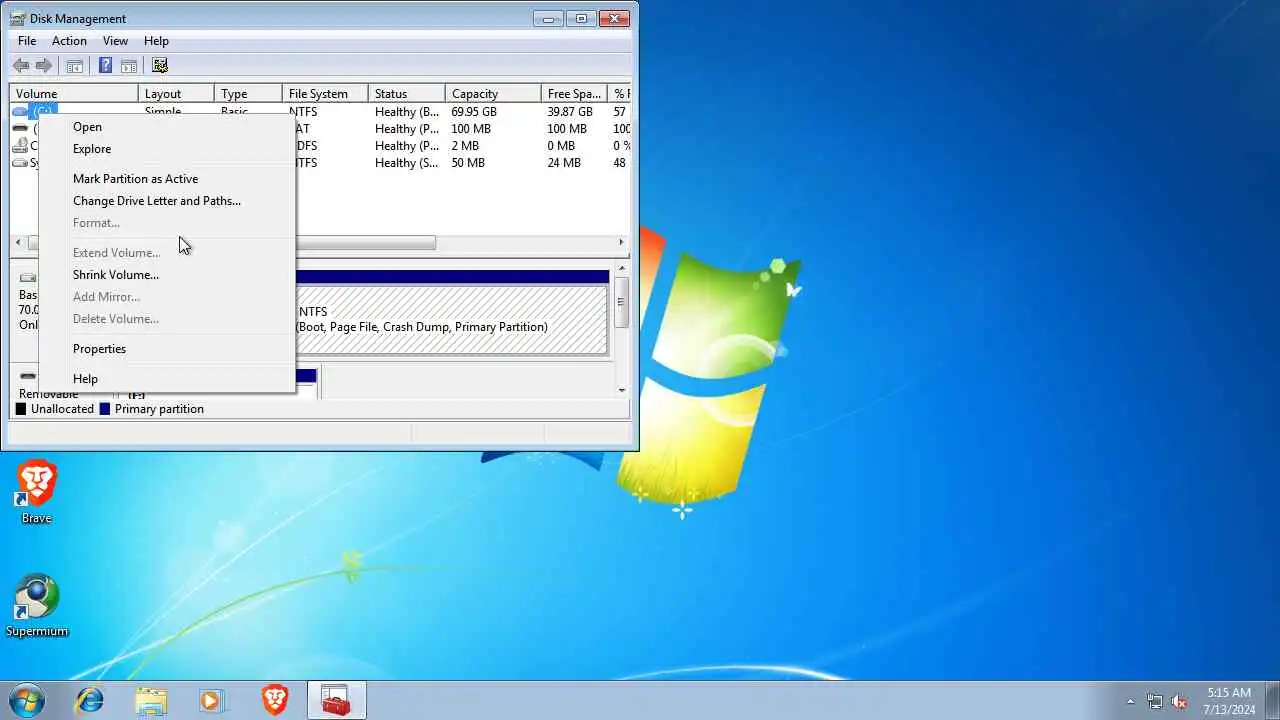Open Properties from the context menu
The image size is (1280, 720).
pyautogui.click(x=167, y=349)
